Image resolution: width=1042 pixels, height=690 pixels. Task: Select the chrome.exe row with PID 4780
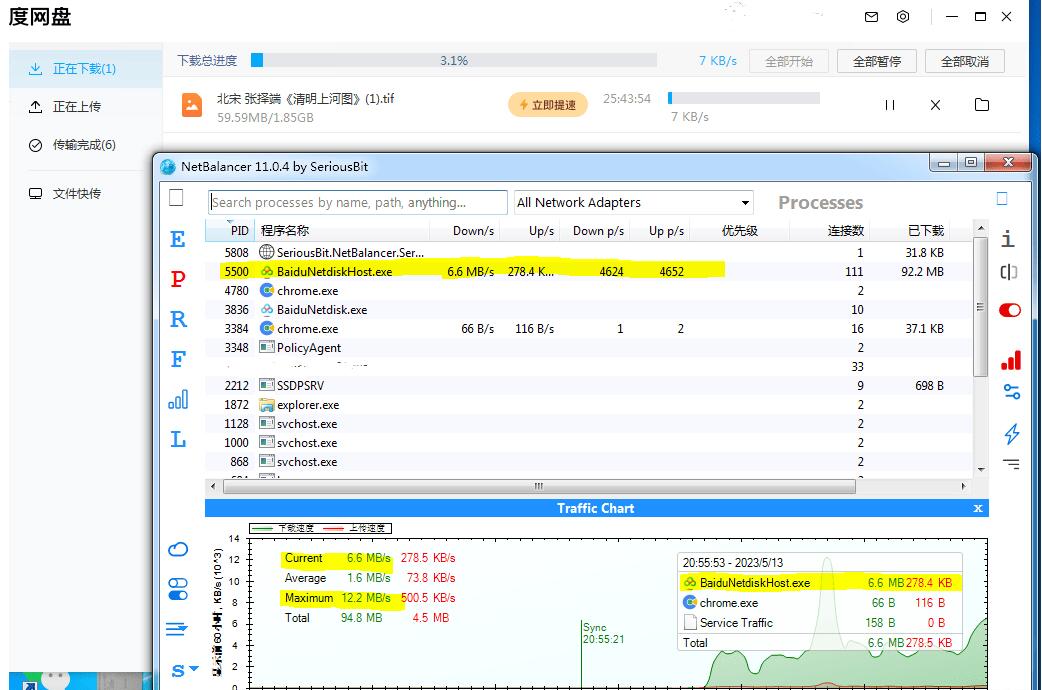click(588, 290)
